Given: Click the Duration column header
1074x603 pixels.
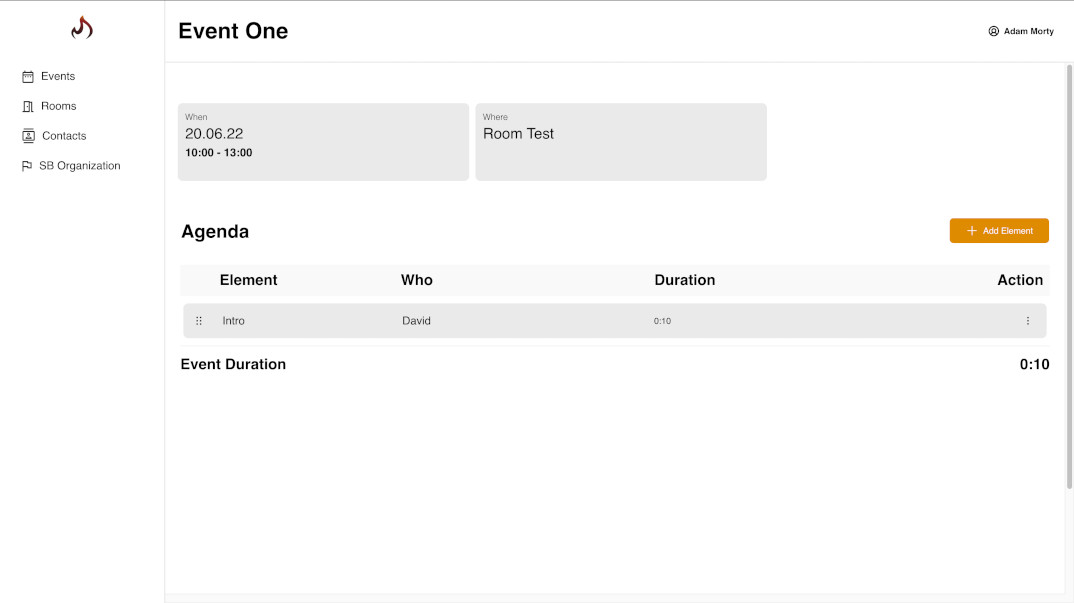Looking at the screenshot, I should tap(685, 280).
